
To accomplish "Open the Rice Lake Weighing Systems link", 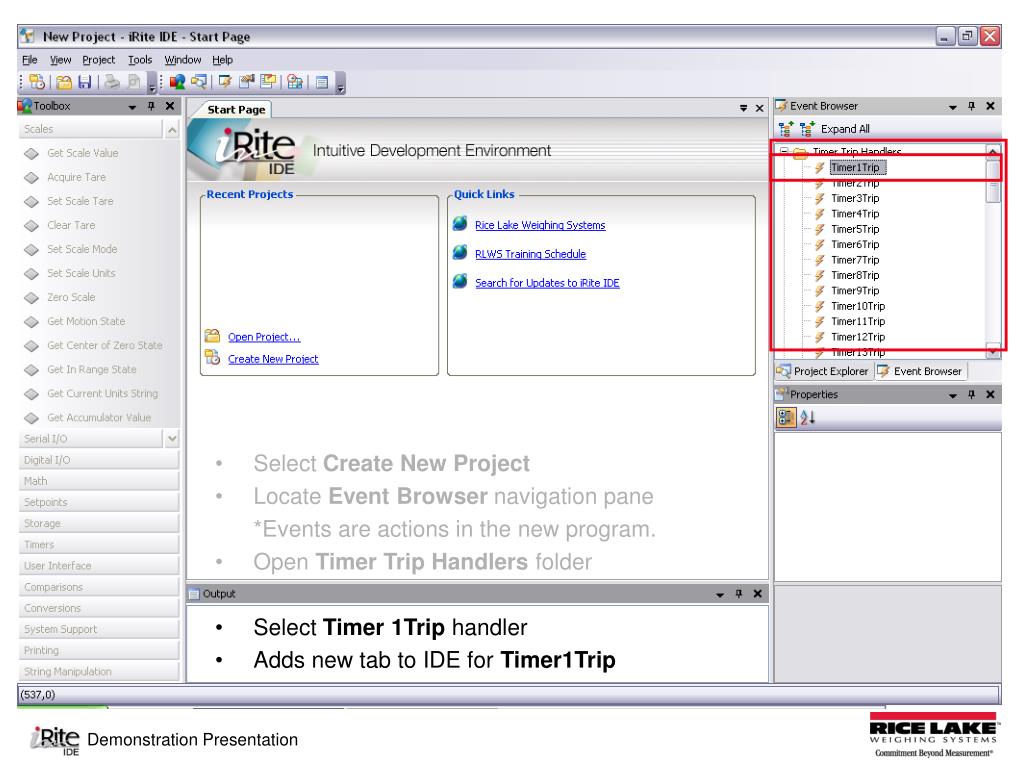I will [x=540, y=225].
